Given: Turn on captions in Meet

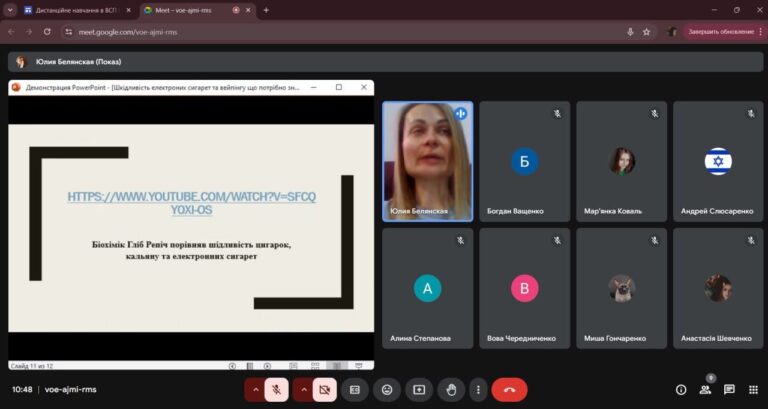Looking at the screenshot, I should point(355,390).
